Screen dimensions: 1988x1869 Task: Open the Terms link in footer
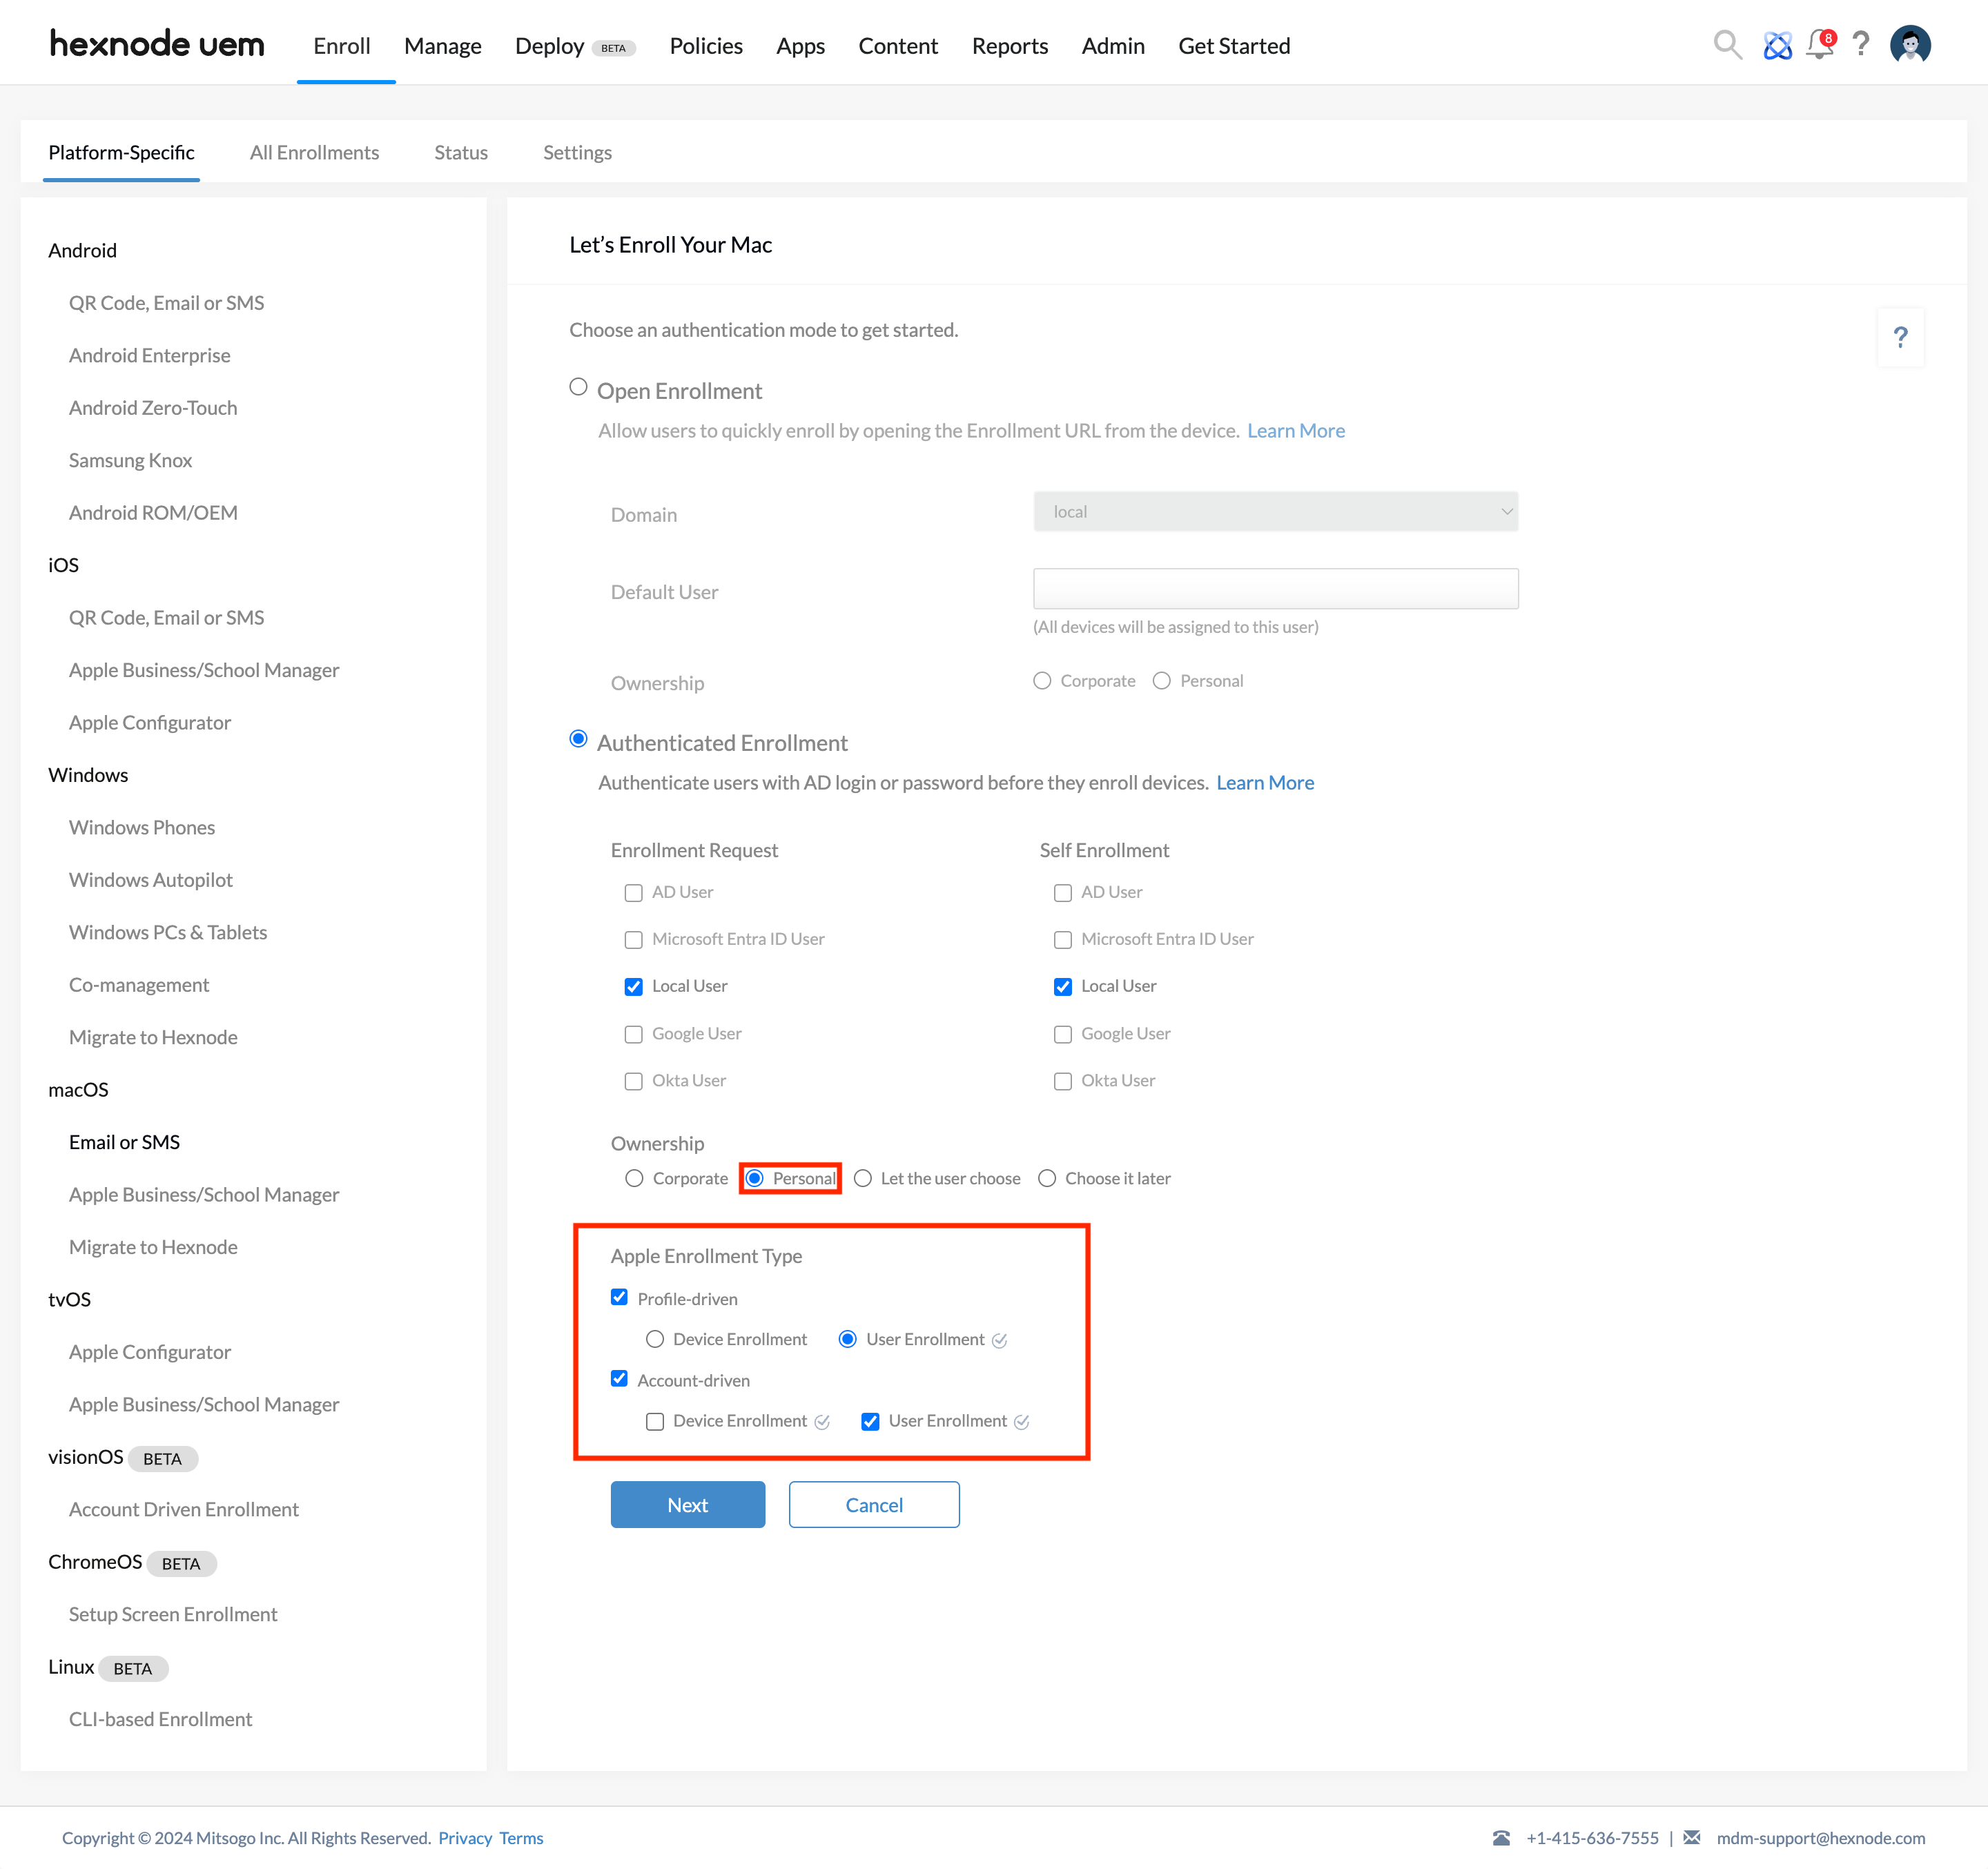521,1838
